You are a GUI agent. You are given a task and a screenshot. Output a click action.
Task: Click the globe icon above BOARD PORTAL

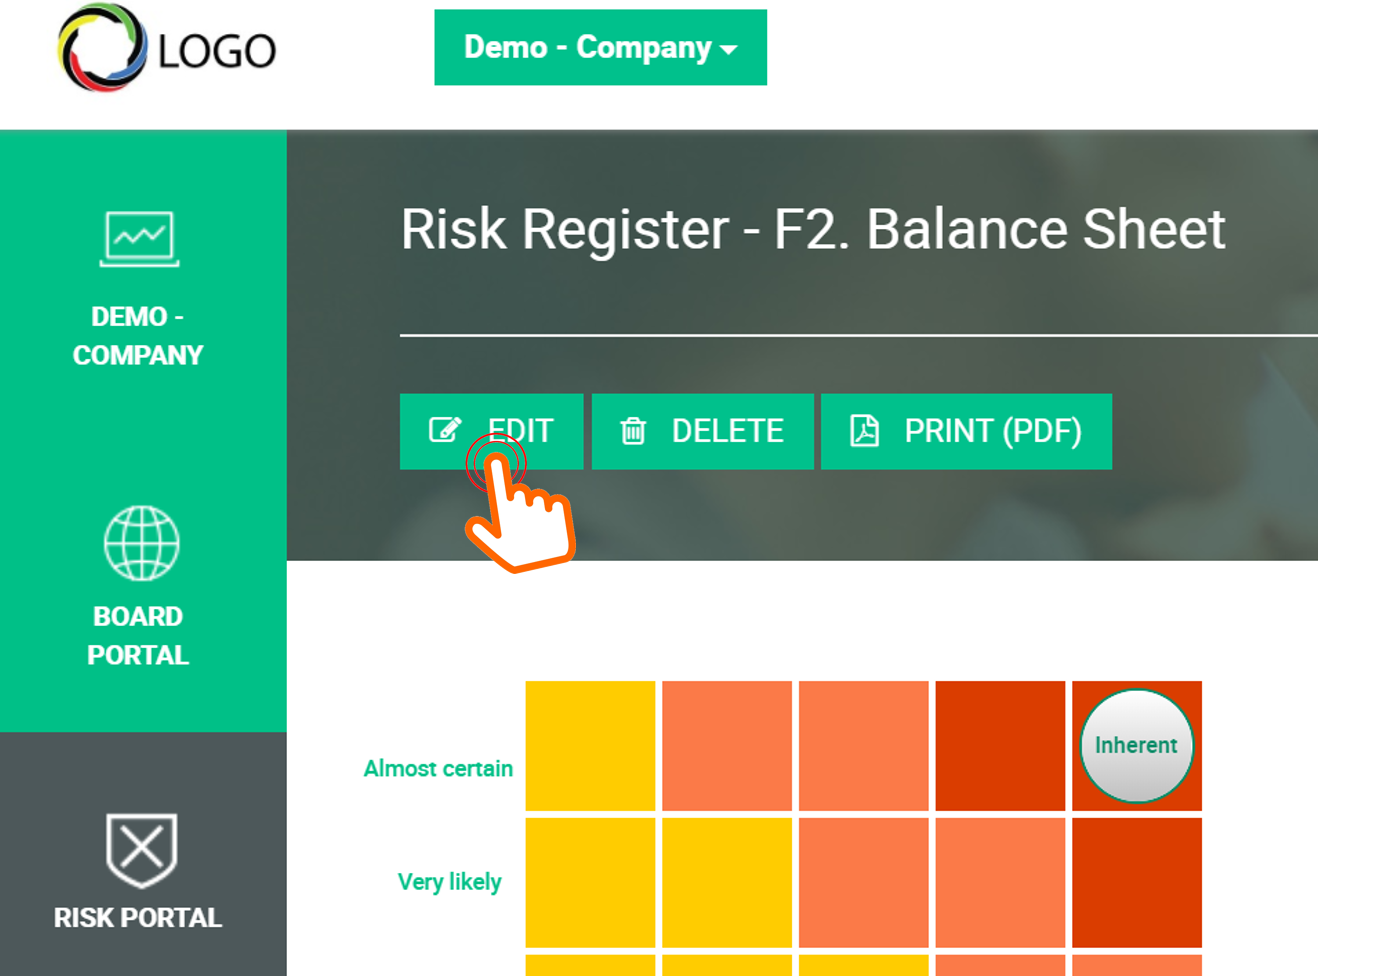click(x=140, y=543)
